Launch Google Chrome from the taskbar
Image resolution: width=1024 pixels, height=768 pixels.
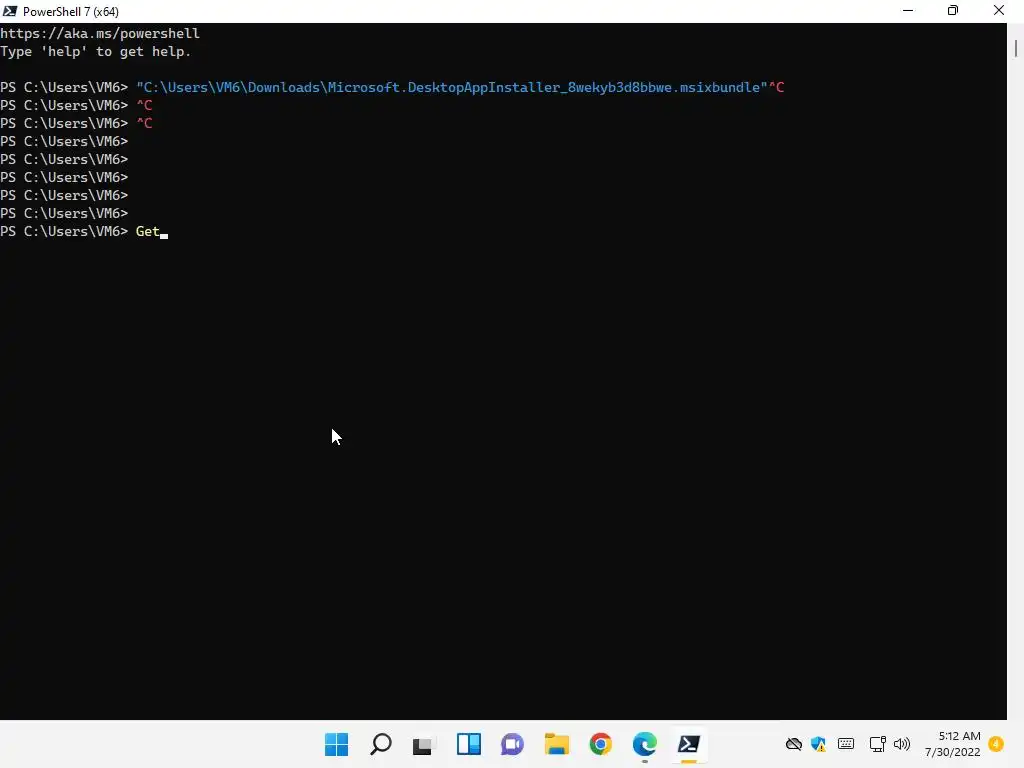[x=600, y=744]
